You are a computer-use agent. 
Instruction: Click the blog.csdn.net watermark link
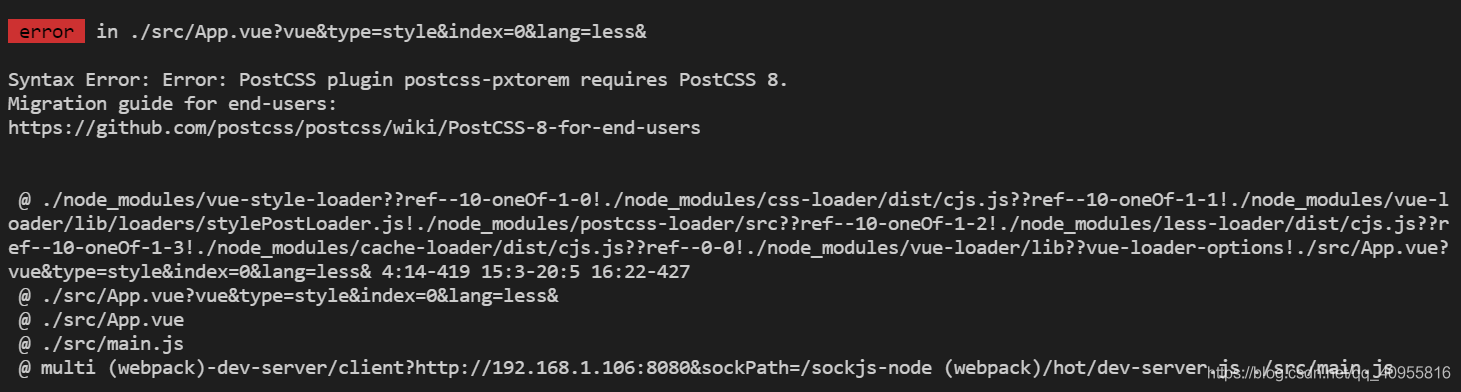pos(1328,373)
